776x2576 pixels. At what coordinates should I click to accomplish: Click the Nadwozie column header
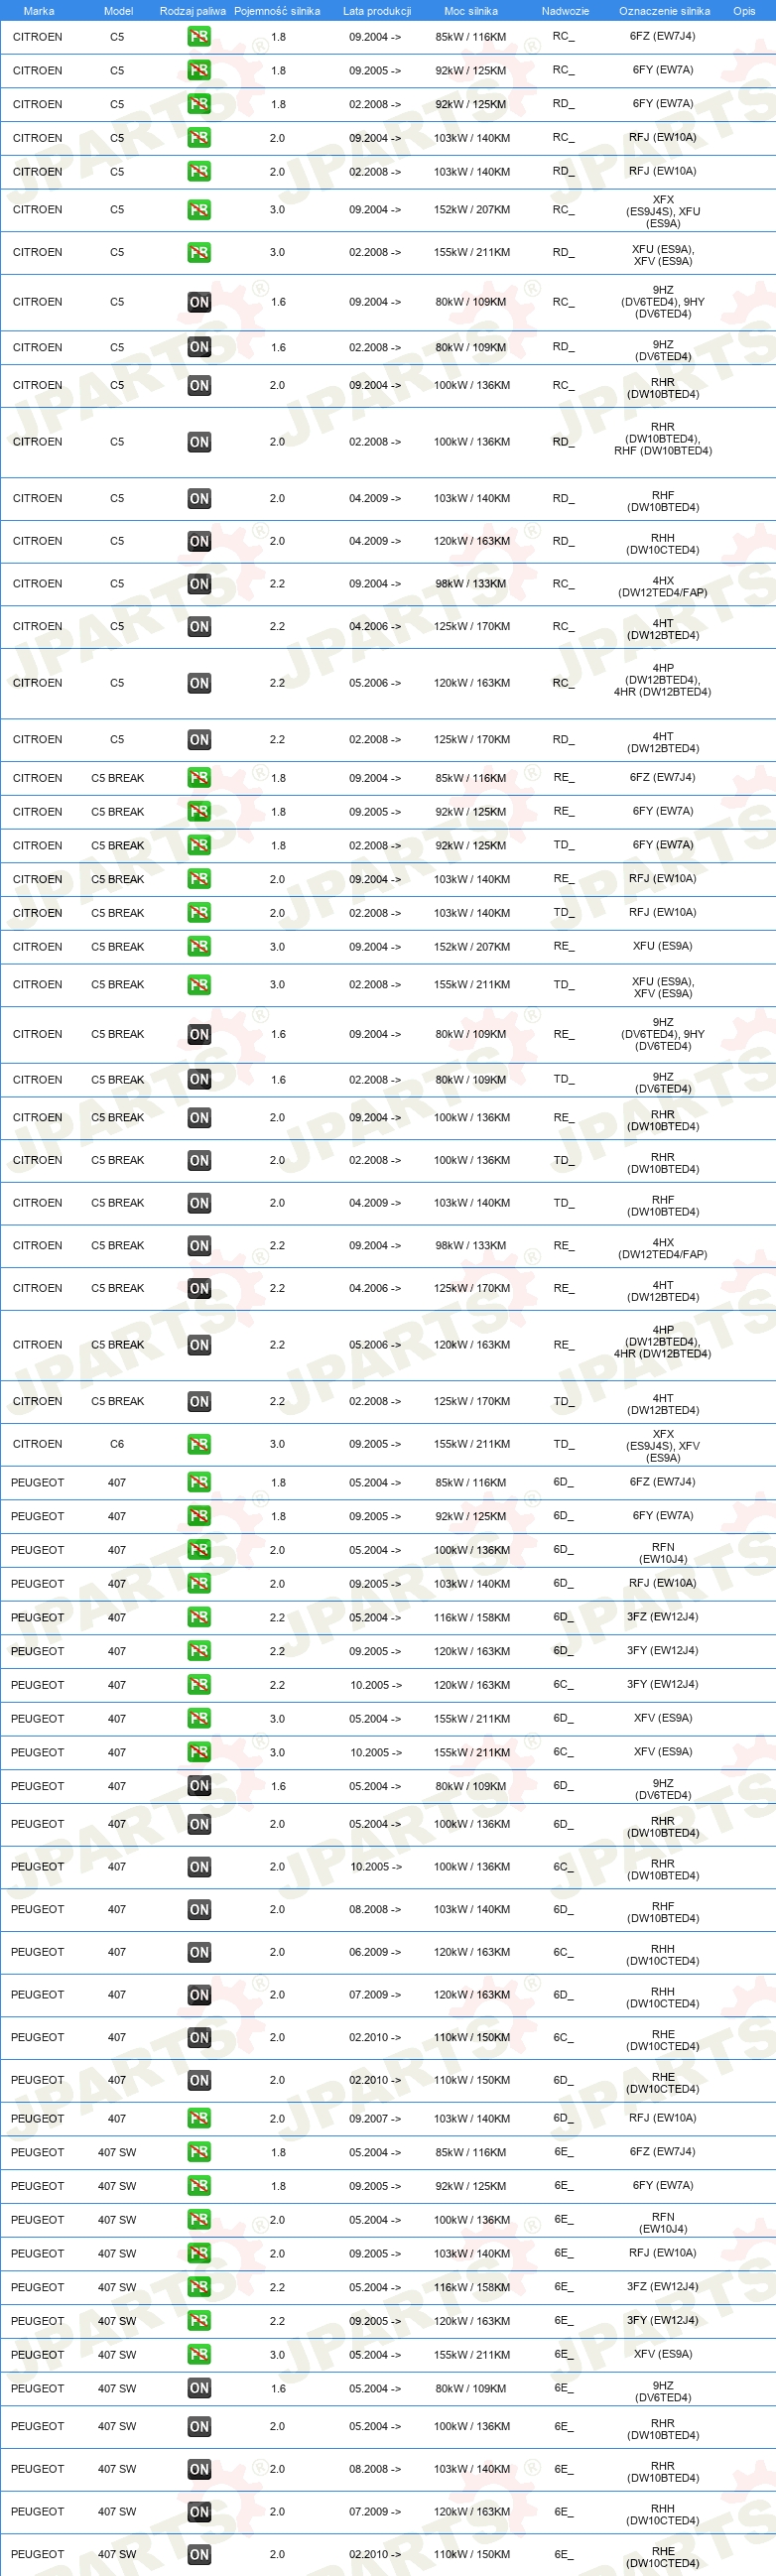565,11
